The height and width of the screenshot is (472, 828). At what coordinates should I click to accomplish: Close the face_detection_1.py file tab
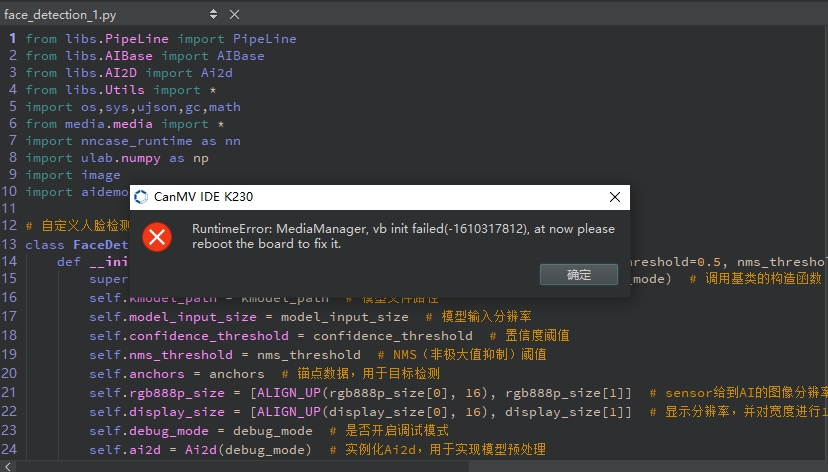pyautogui.click(x=234, y=15)
